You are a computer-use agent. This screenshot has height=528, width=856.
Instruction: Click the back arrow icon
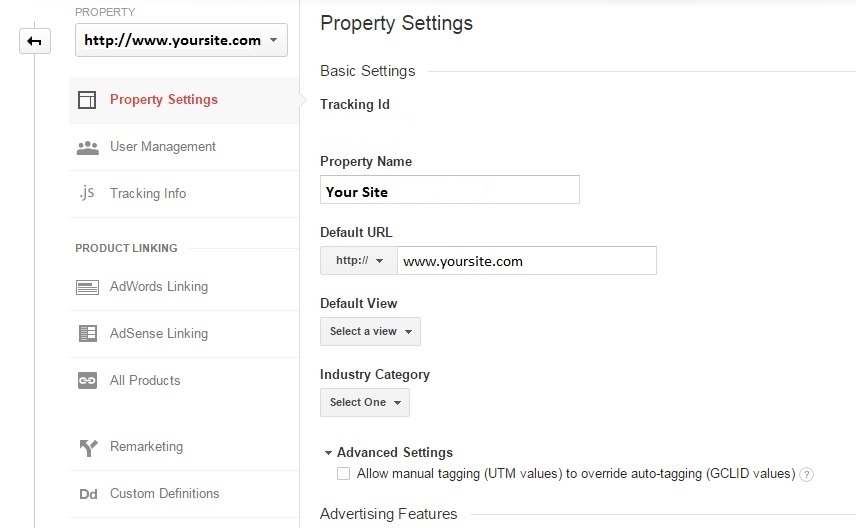point(34,41)
